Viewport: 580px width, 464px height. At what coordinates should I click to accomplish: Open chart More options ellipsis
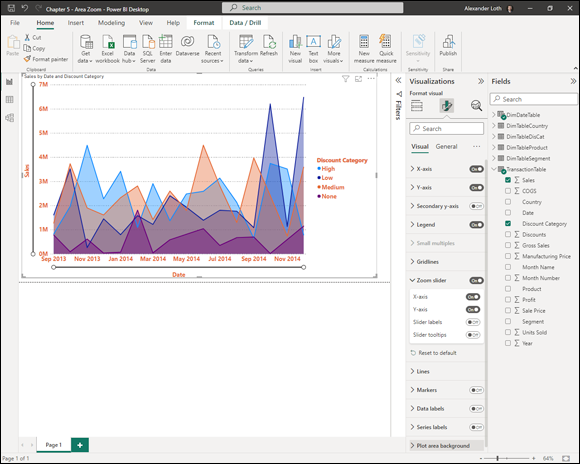(371, 79)
